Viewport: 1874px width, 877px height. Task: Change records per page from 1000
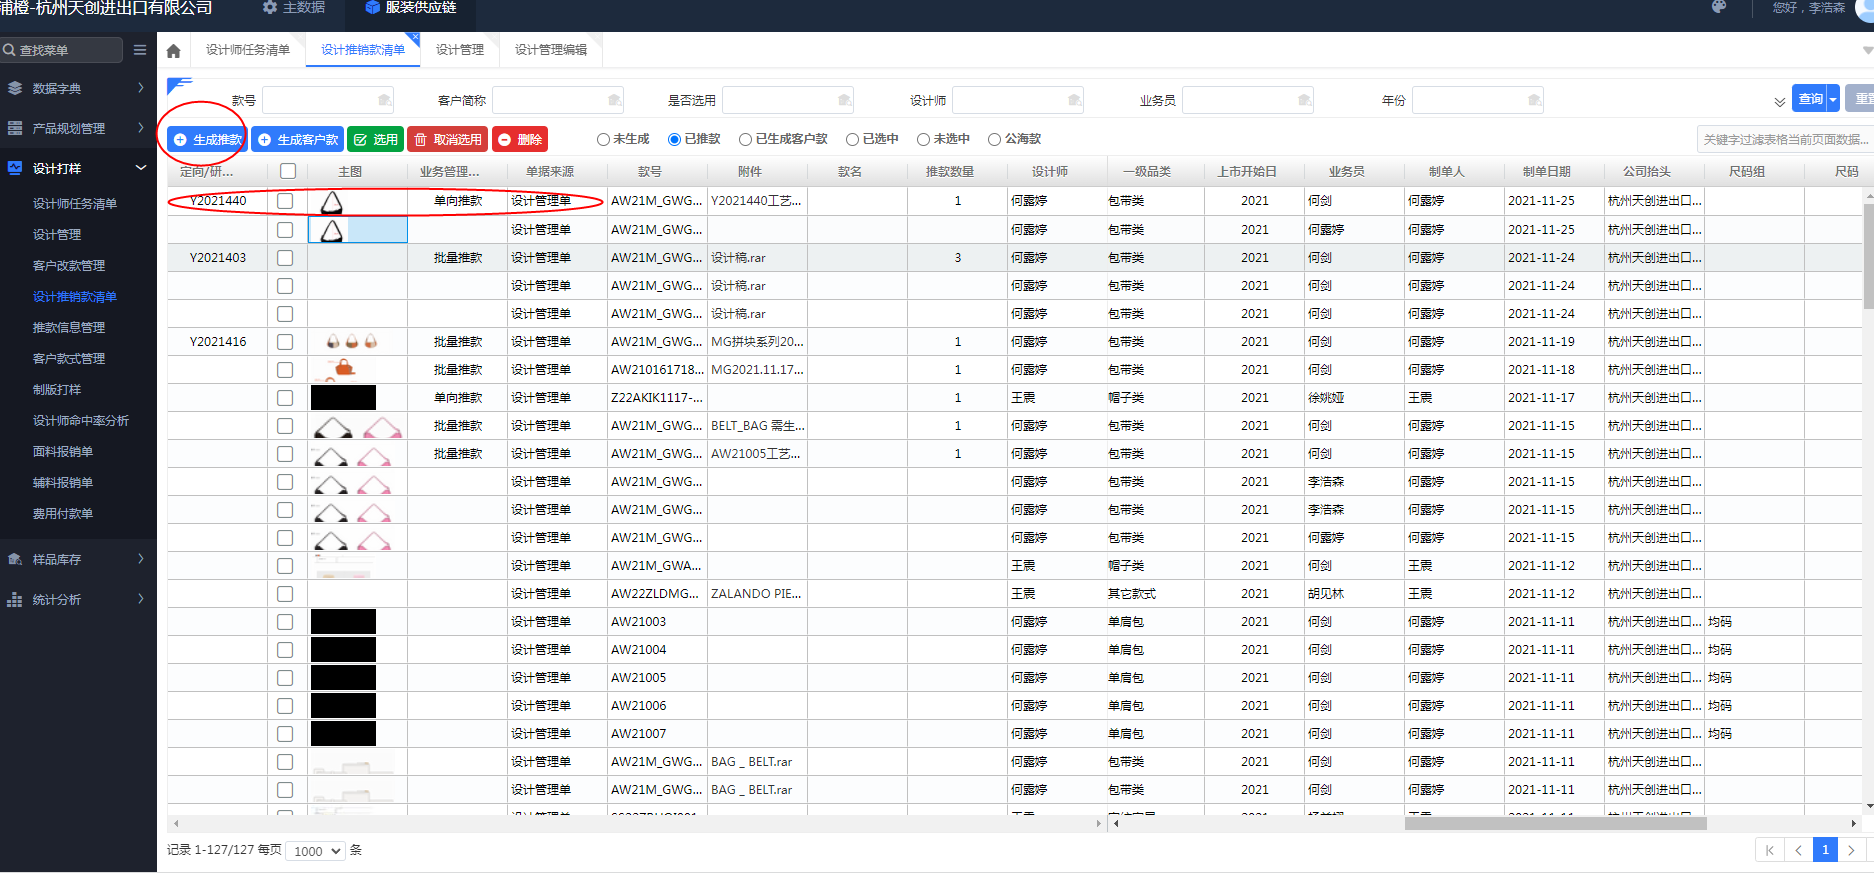tap(316, 851)
